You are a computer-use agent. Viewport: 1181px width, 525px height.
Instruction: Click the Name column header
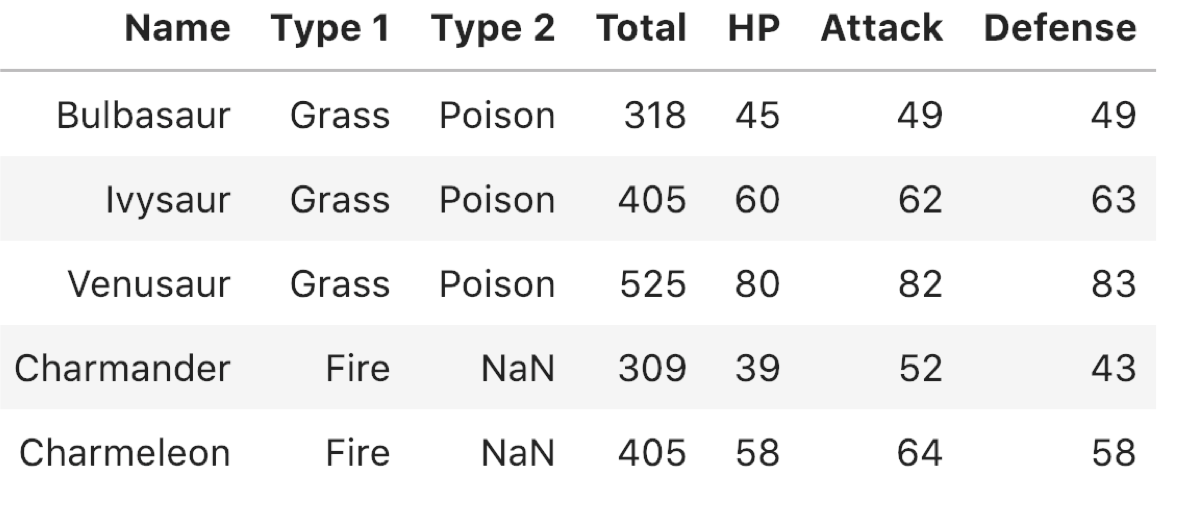(x=178, y=29)
